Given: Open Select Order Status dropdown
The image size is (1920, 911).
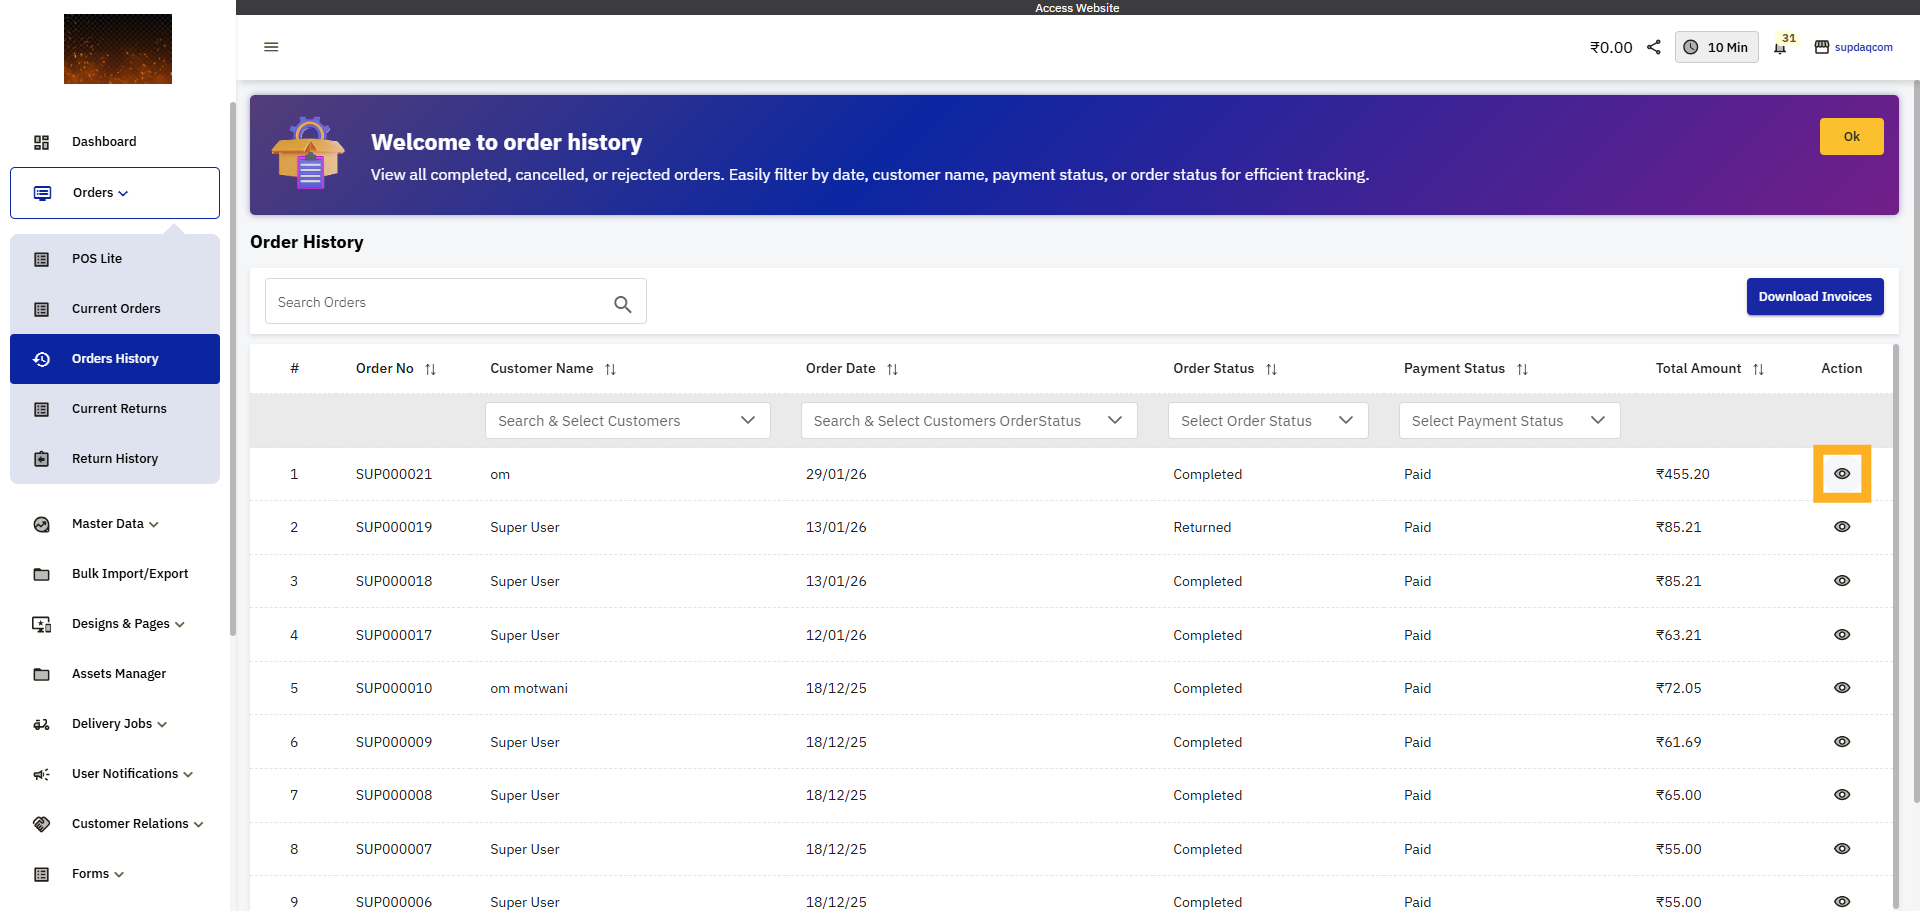Looking at the screenshot, I should pyautogui.click(x=1267, y=421).
